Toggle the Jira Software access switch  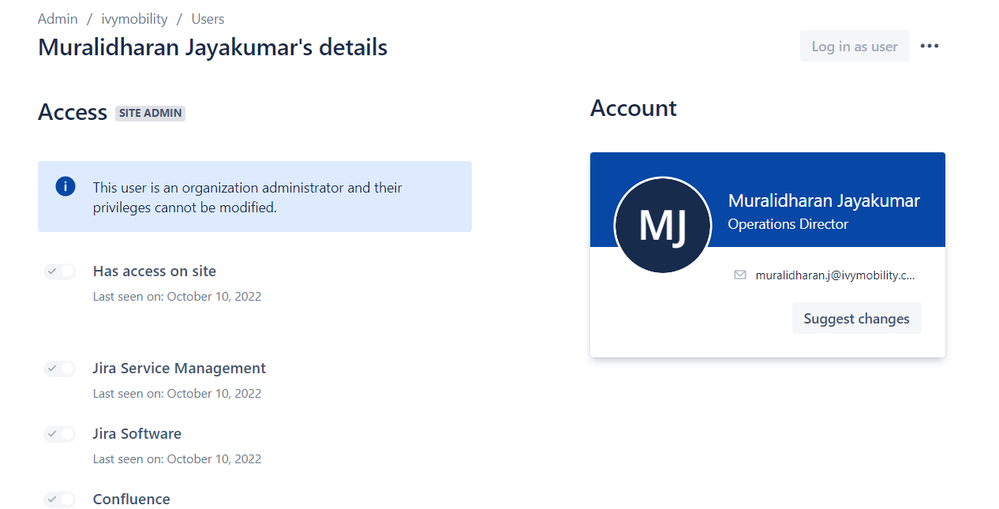click(59, 434)
